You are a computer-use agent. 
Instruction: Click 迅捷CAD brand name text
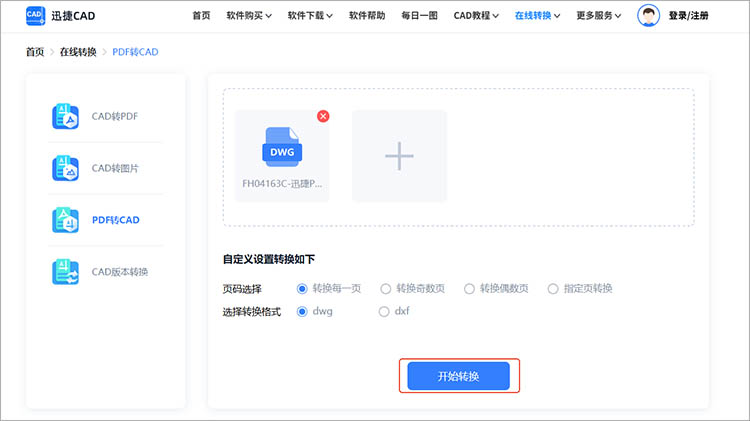(73, 16)
